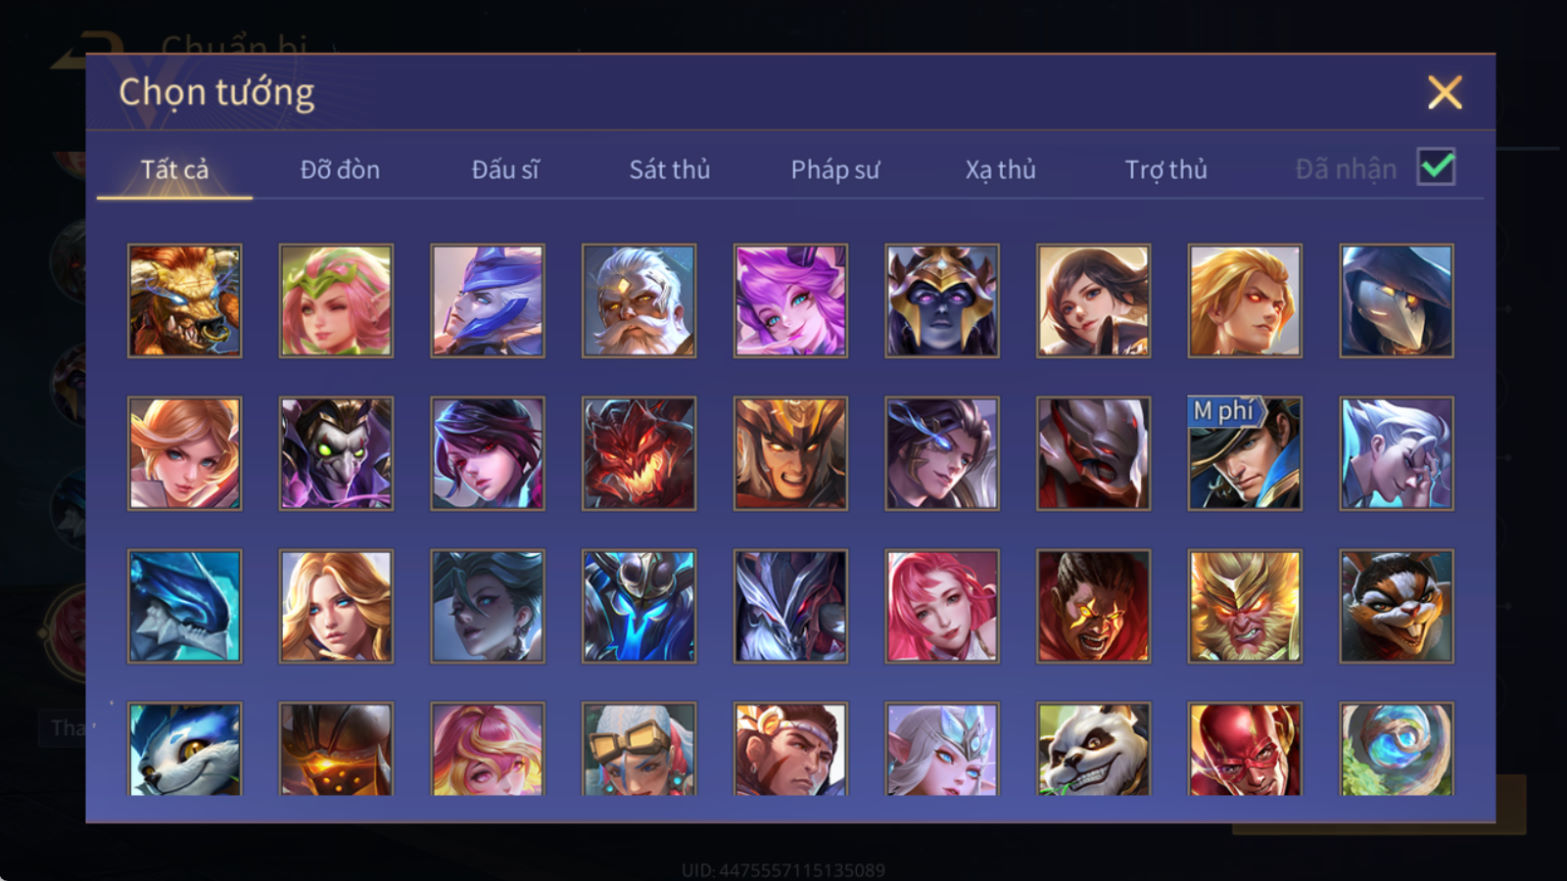Switch to the 'Đỡ đòn' tab
Screen dimensions: 1567x881
point(340,170)
